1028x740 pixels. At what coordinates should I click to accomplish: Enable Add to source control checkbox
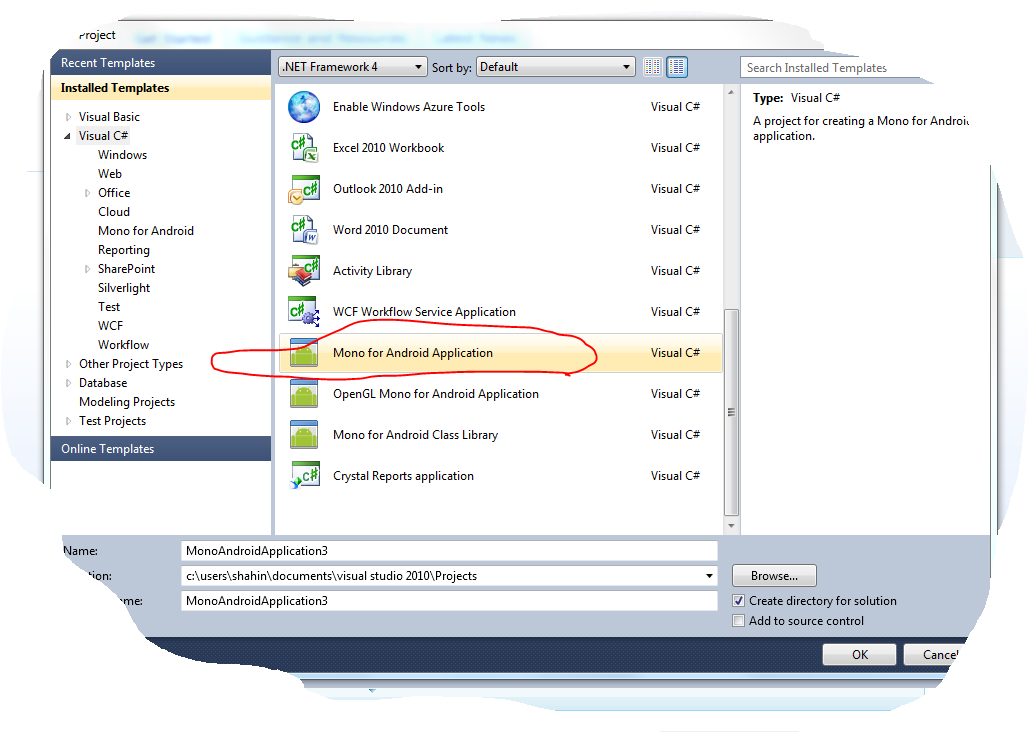(739, 621)
